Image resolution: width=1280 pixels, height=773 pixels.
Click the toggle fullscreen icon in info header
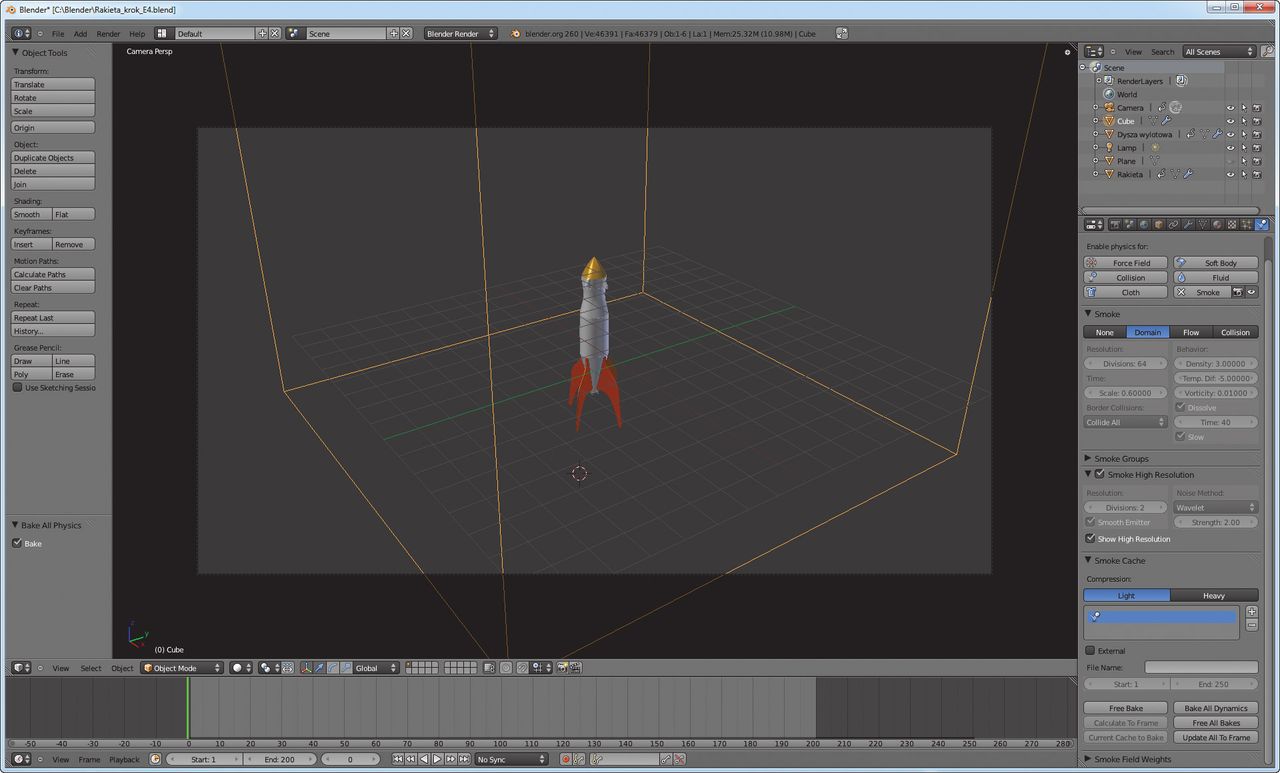pos(842,33)
